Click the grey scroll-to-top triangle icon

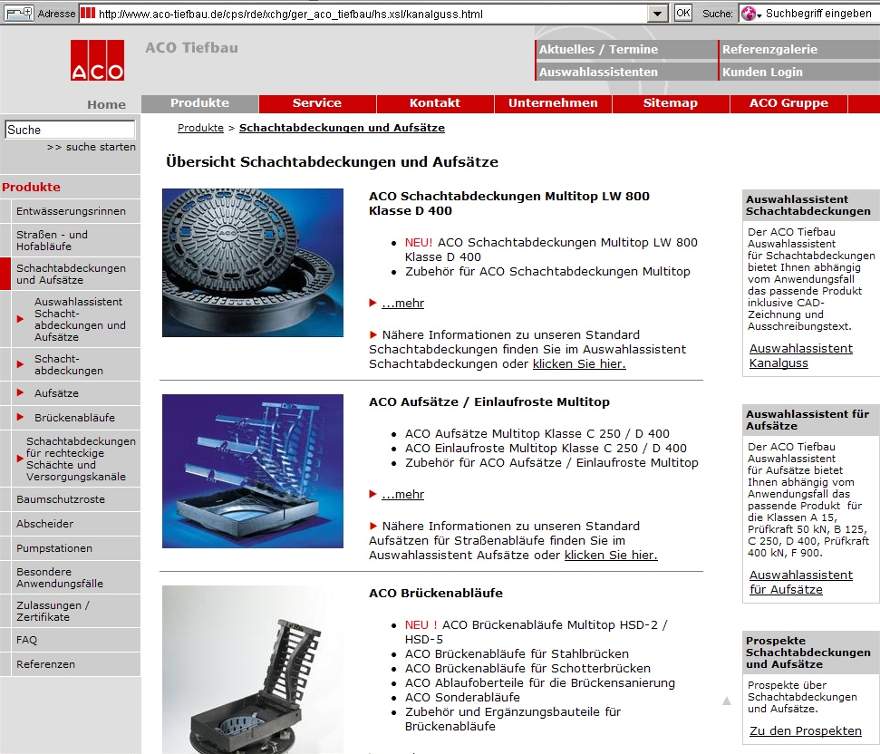tap(727, 701)
